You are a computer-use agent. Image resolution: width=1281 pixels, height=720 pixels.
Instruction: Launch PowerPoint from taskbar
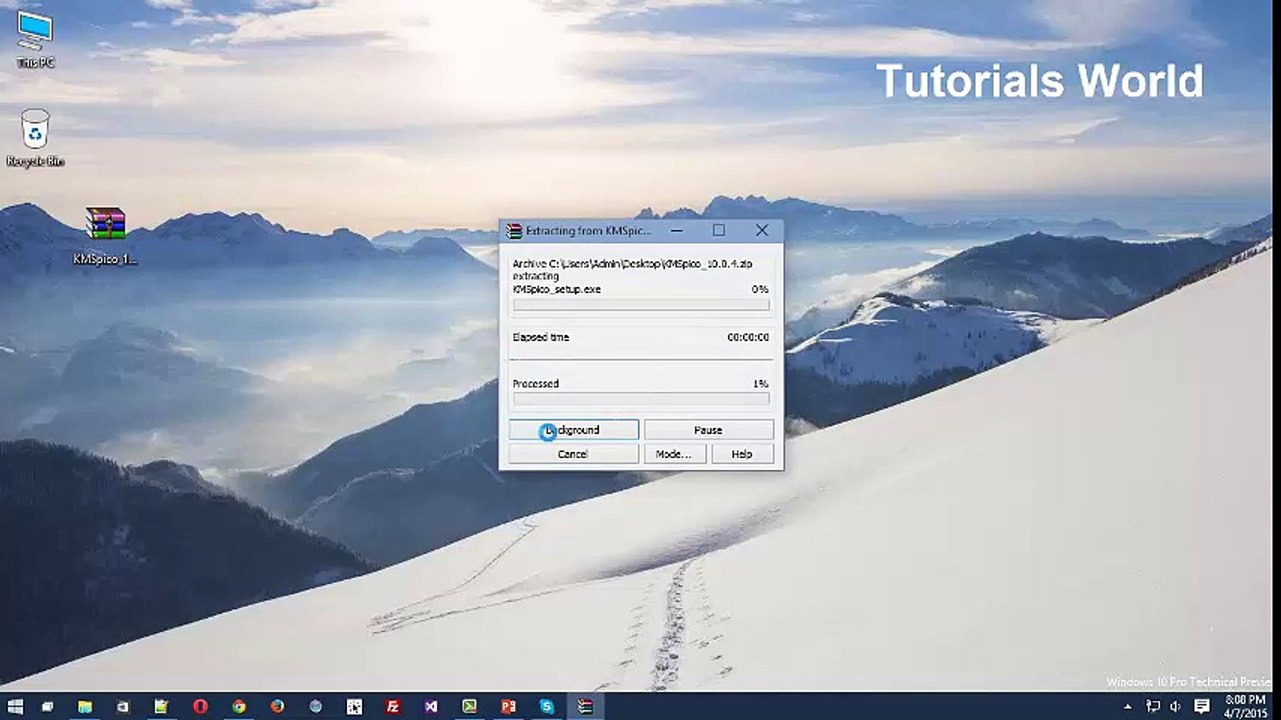(x=508, y=706)
